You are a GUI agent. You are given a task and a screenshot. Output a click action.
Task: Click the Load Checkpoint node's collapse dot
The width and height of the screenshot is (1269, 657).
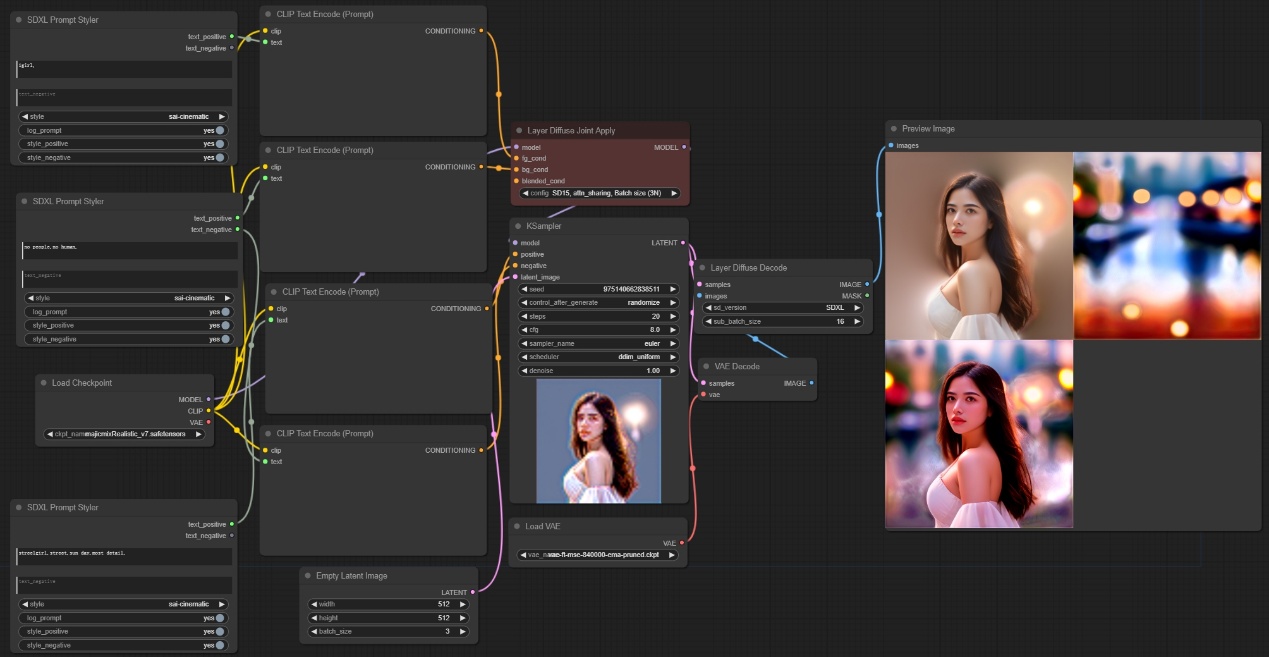tap(44, 382)
